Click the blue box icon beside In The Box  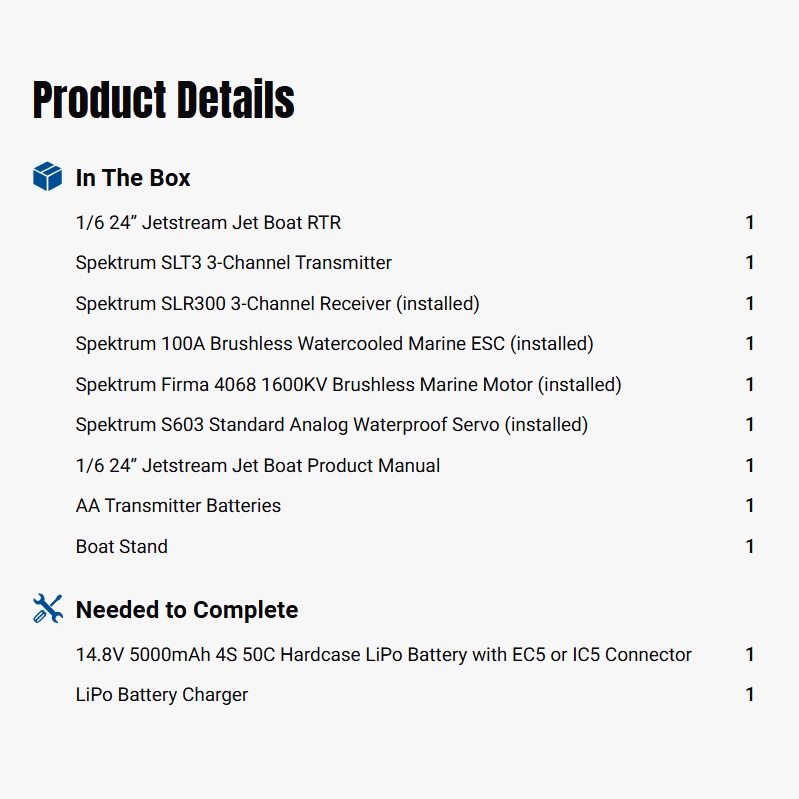[47, 177]
